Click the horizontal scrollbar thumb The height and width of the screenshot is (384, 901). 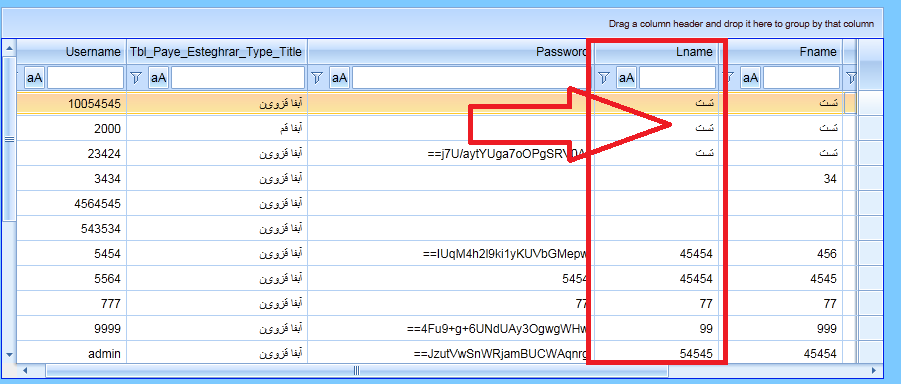click(356, 371)
